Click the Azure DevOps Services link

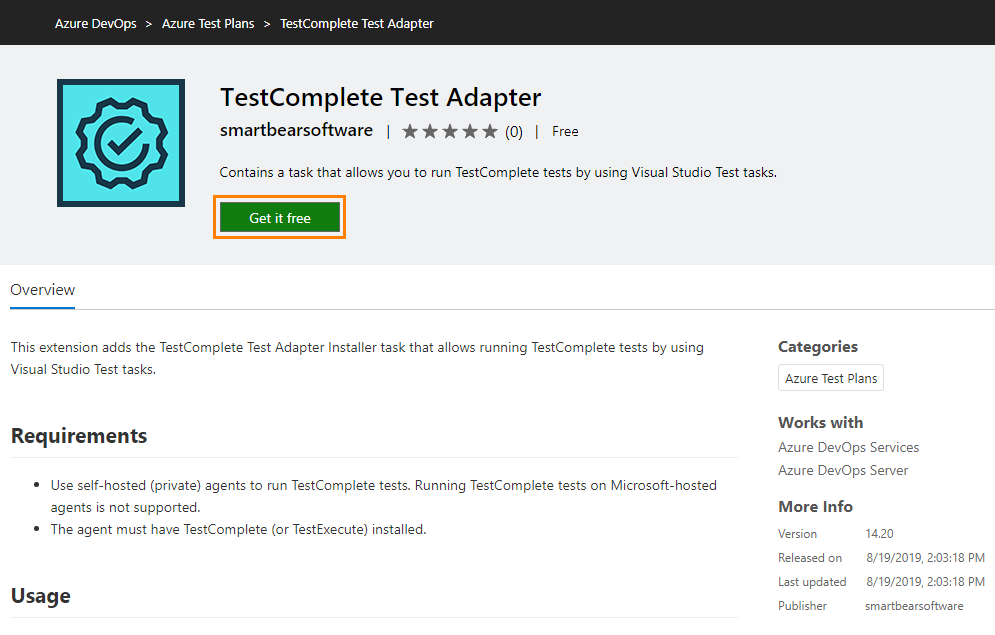point(848,447)
